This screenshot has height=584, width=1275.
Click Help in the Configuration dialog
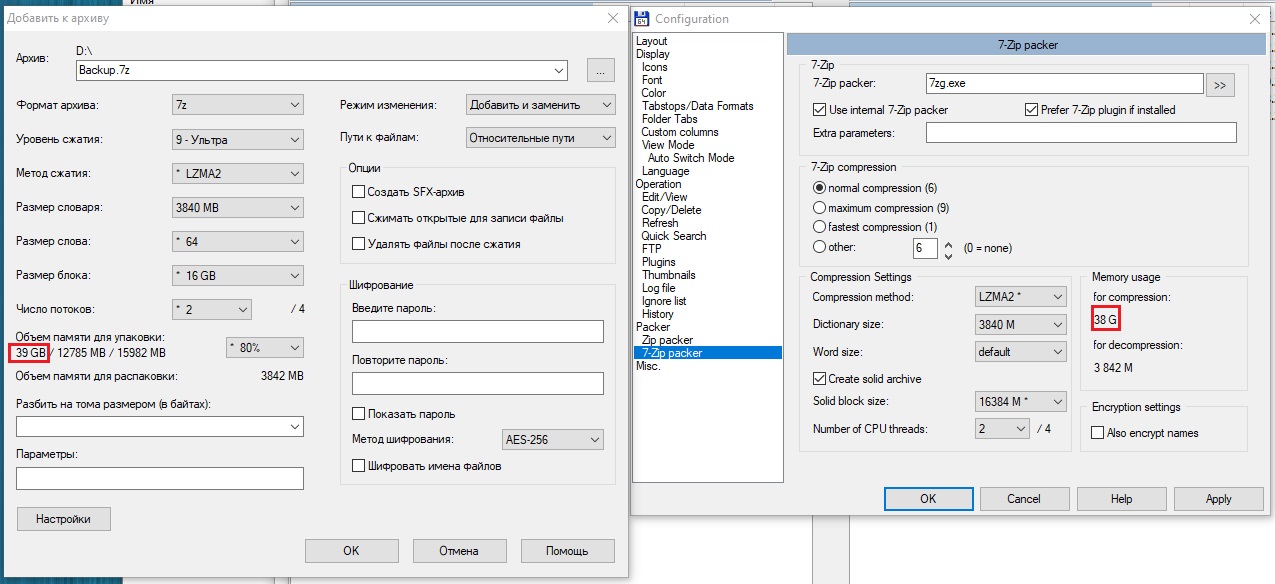coord(1121,498)
